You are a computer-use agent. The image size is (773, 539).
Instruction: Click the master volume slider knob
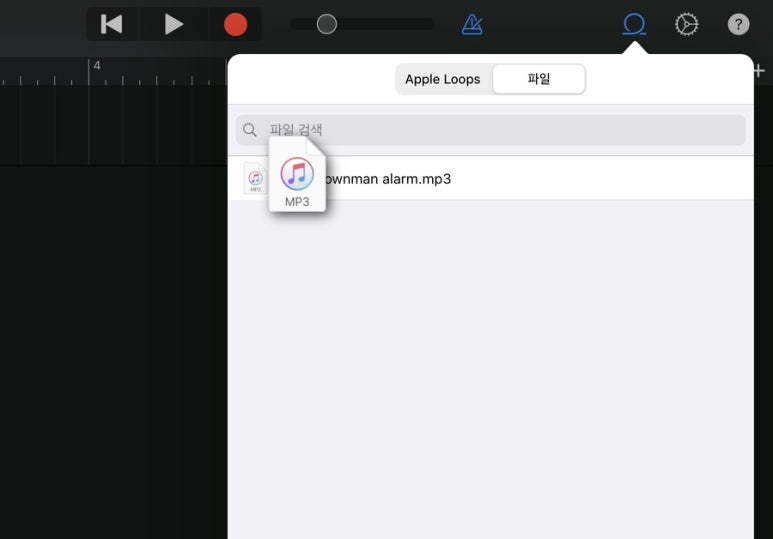[x=326, y=24]
